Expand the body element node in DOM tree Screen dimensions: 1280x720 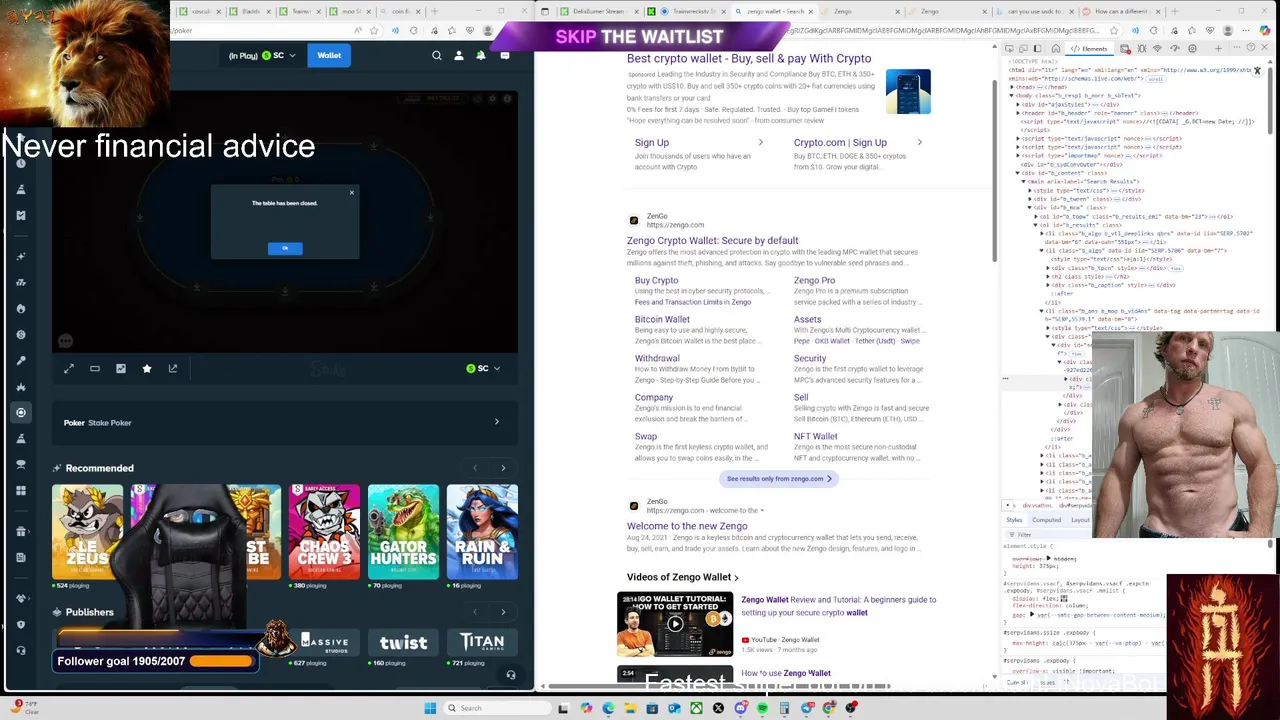pos(1011,96)
